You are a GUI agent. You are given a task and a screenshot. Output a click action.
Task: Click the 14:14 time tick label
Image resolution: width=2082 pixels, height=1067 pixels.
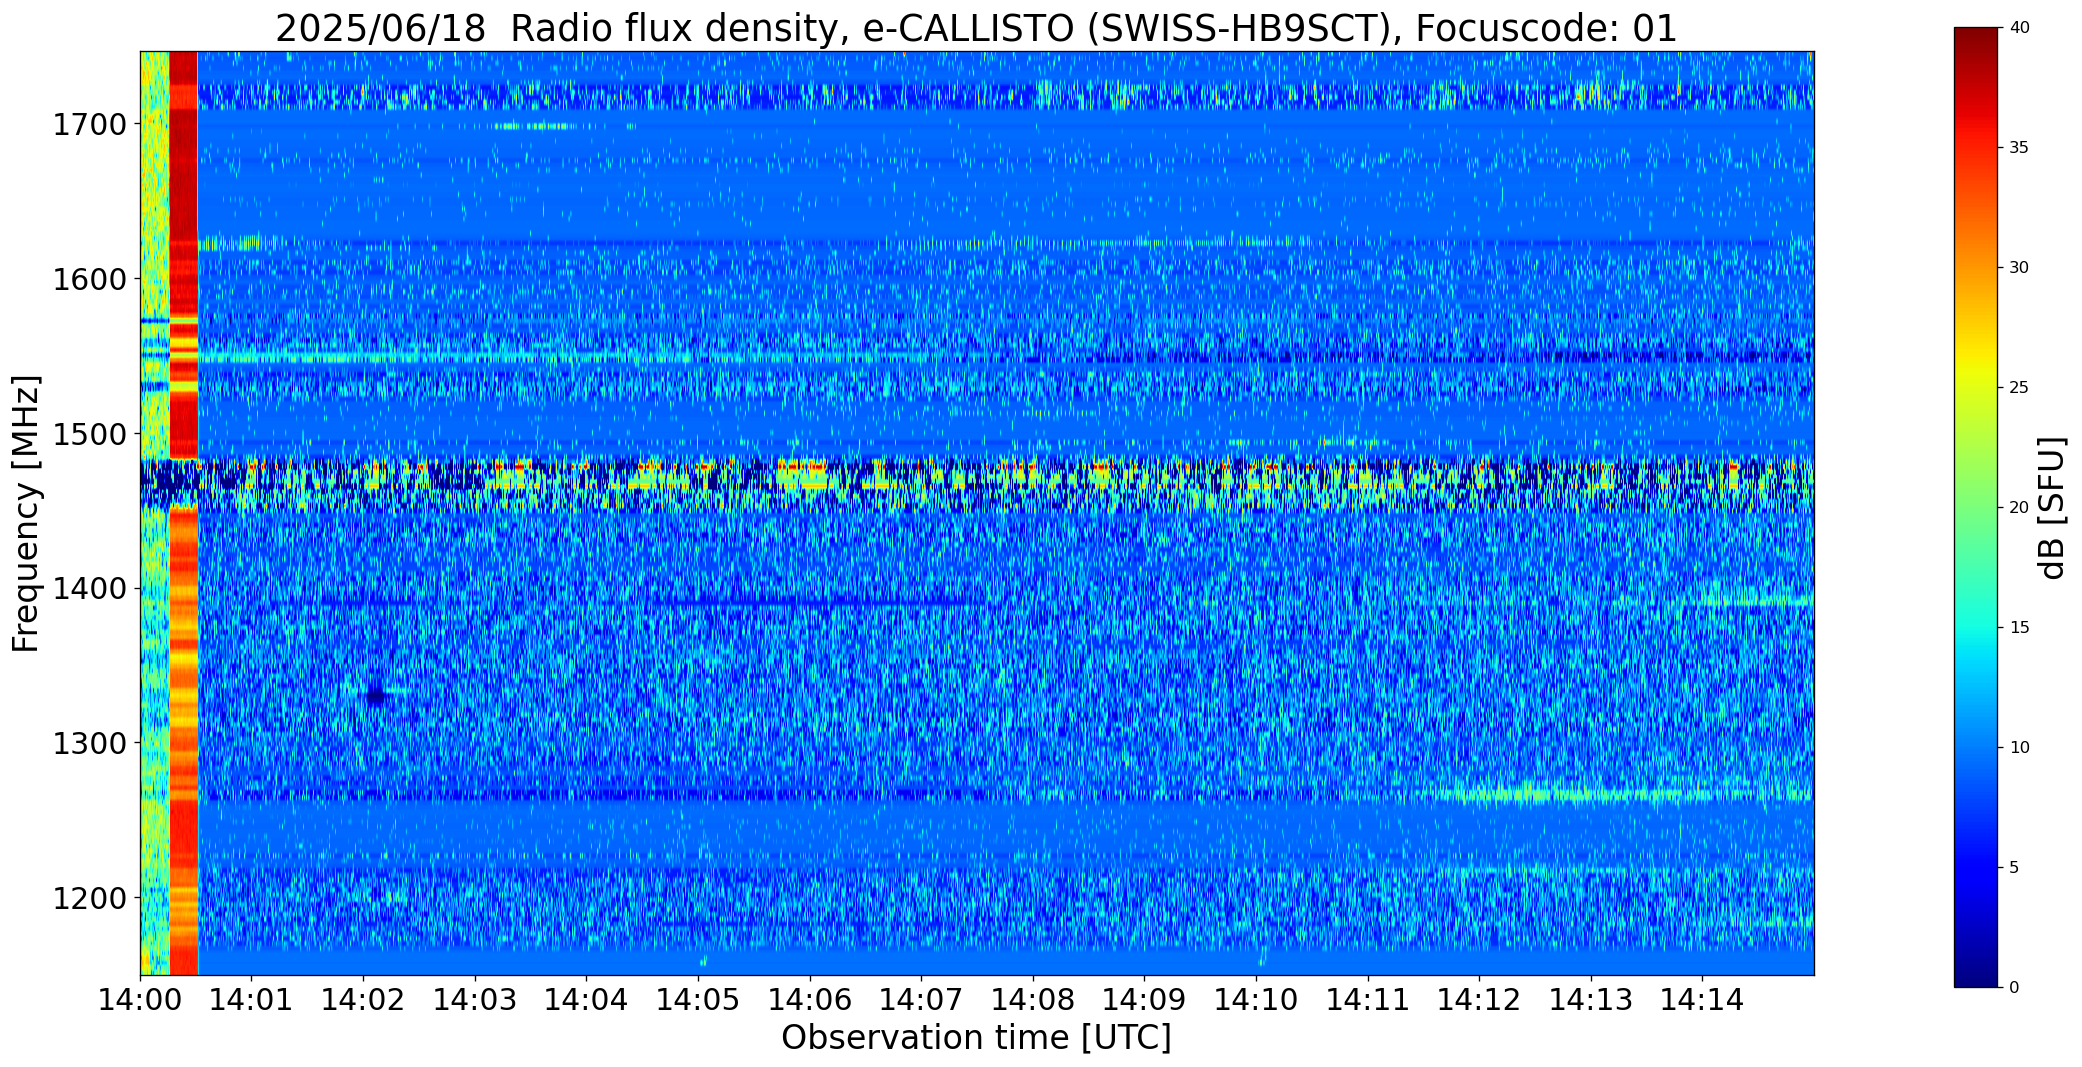pyautogui.click(x=1703, y=999)
